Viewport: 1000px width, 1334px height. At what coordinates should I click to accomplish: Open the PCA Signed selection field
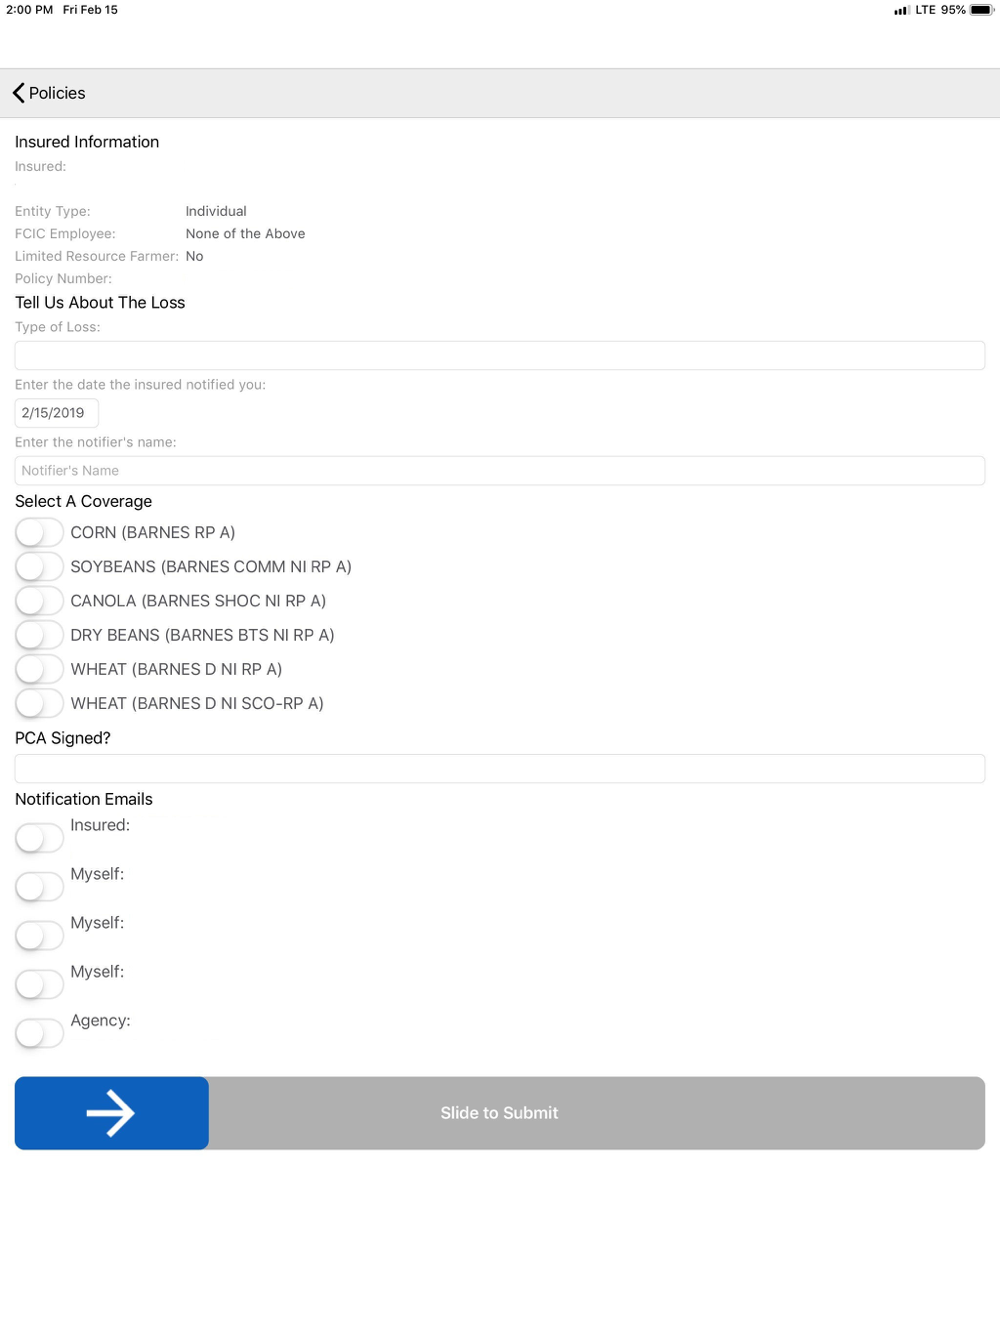pyautogui.click(x=499, y=768)
